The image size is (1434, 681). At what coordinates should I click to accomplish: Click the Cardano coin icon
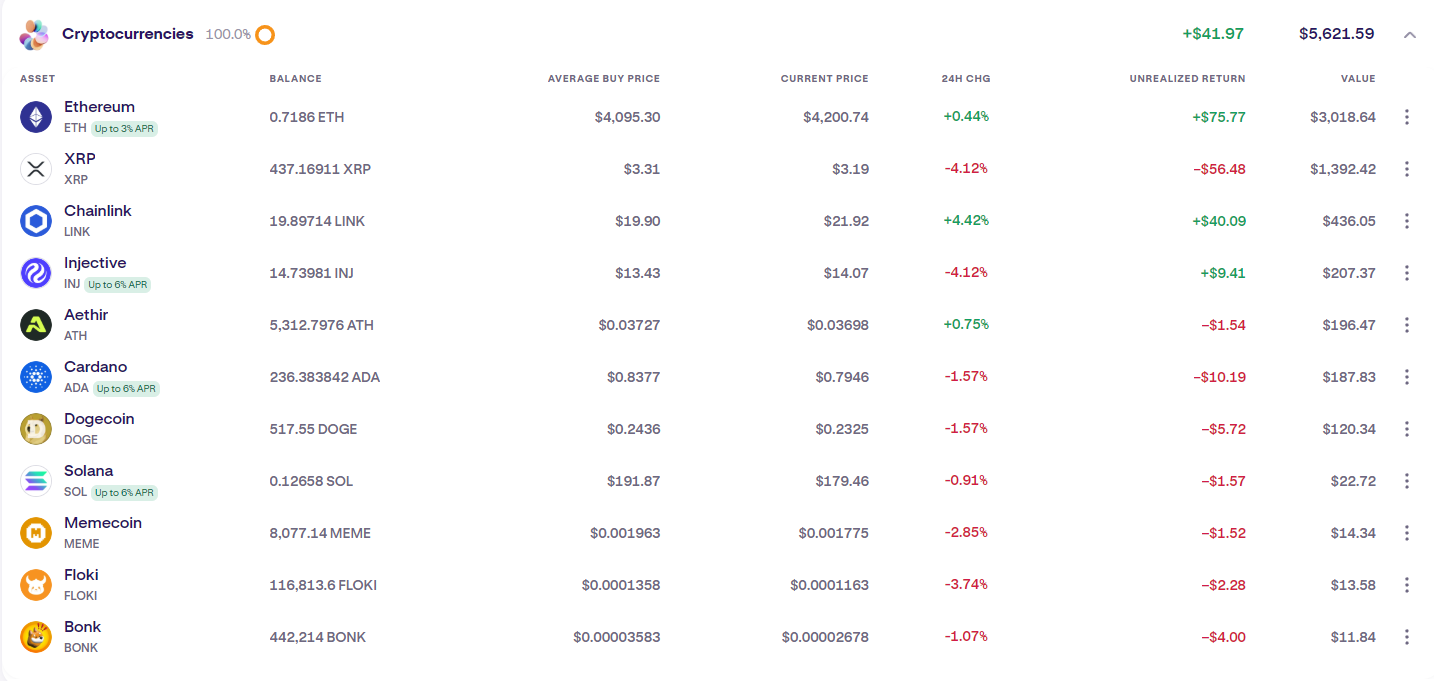[x=36, y=377]
